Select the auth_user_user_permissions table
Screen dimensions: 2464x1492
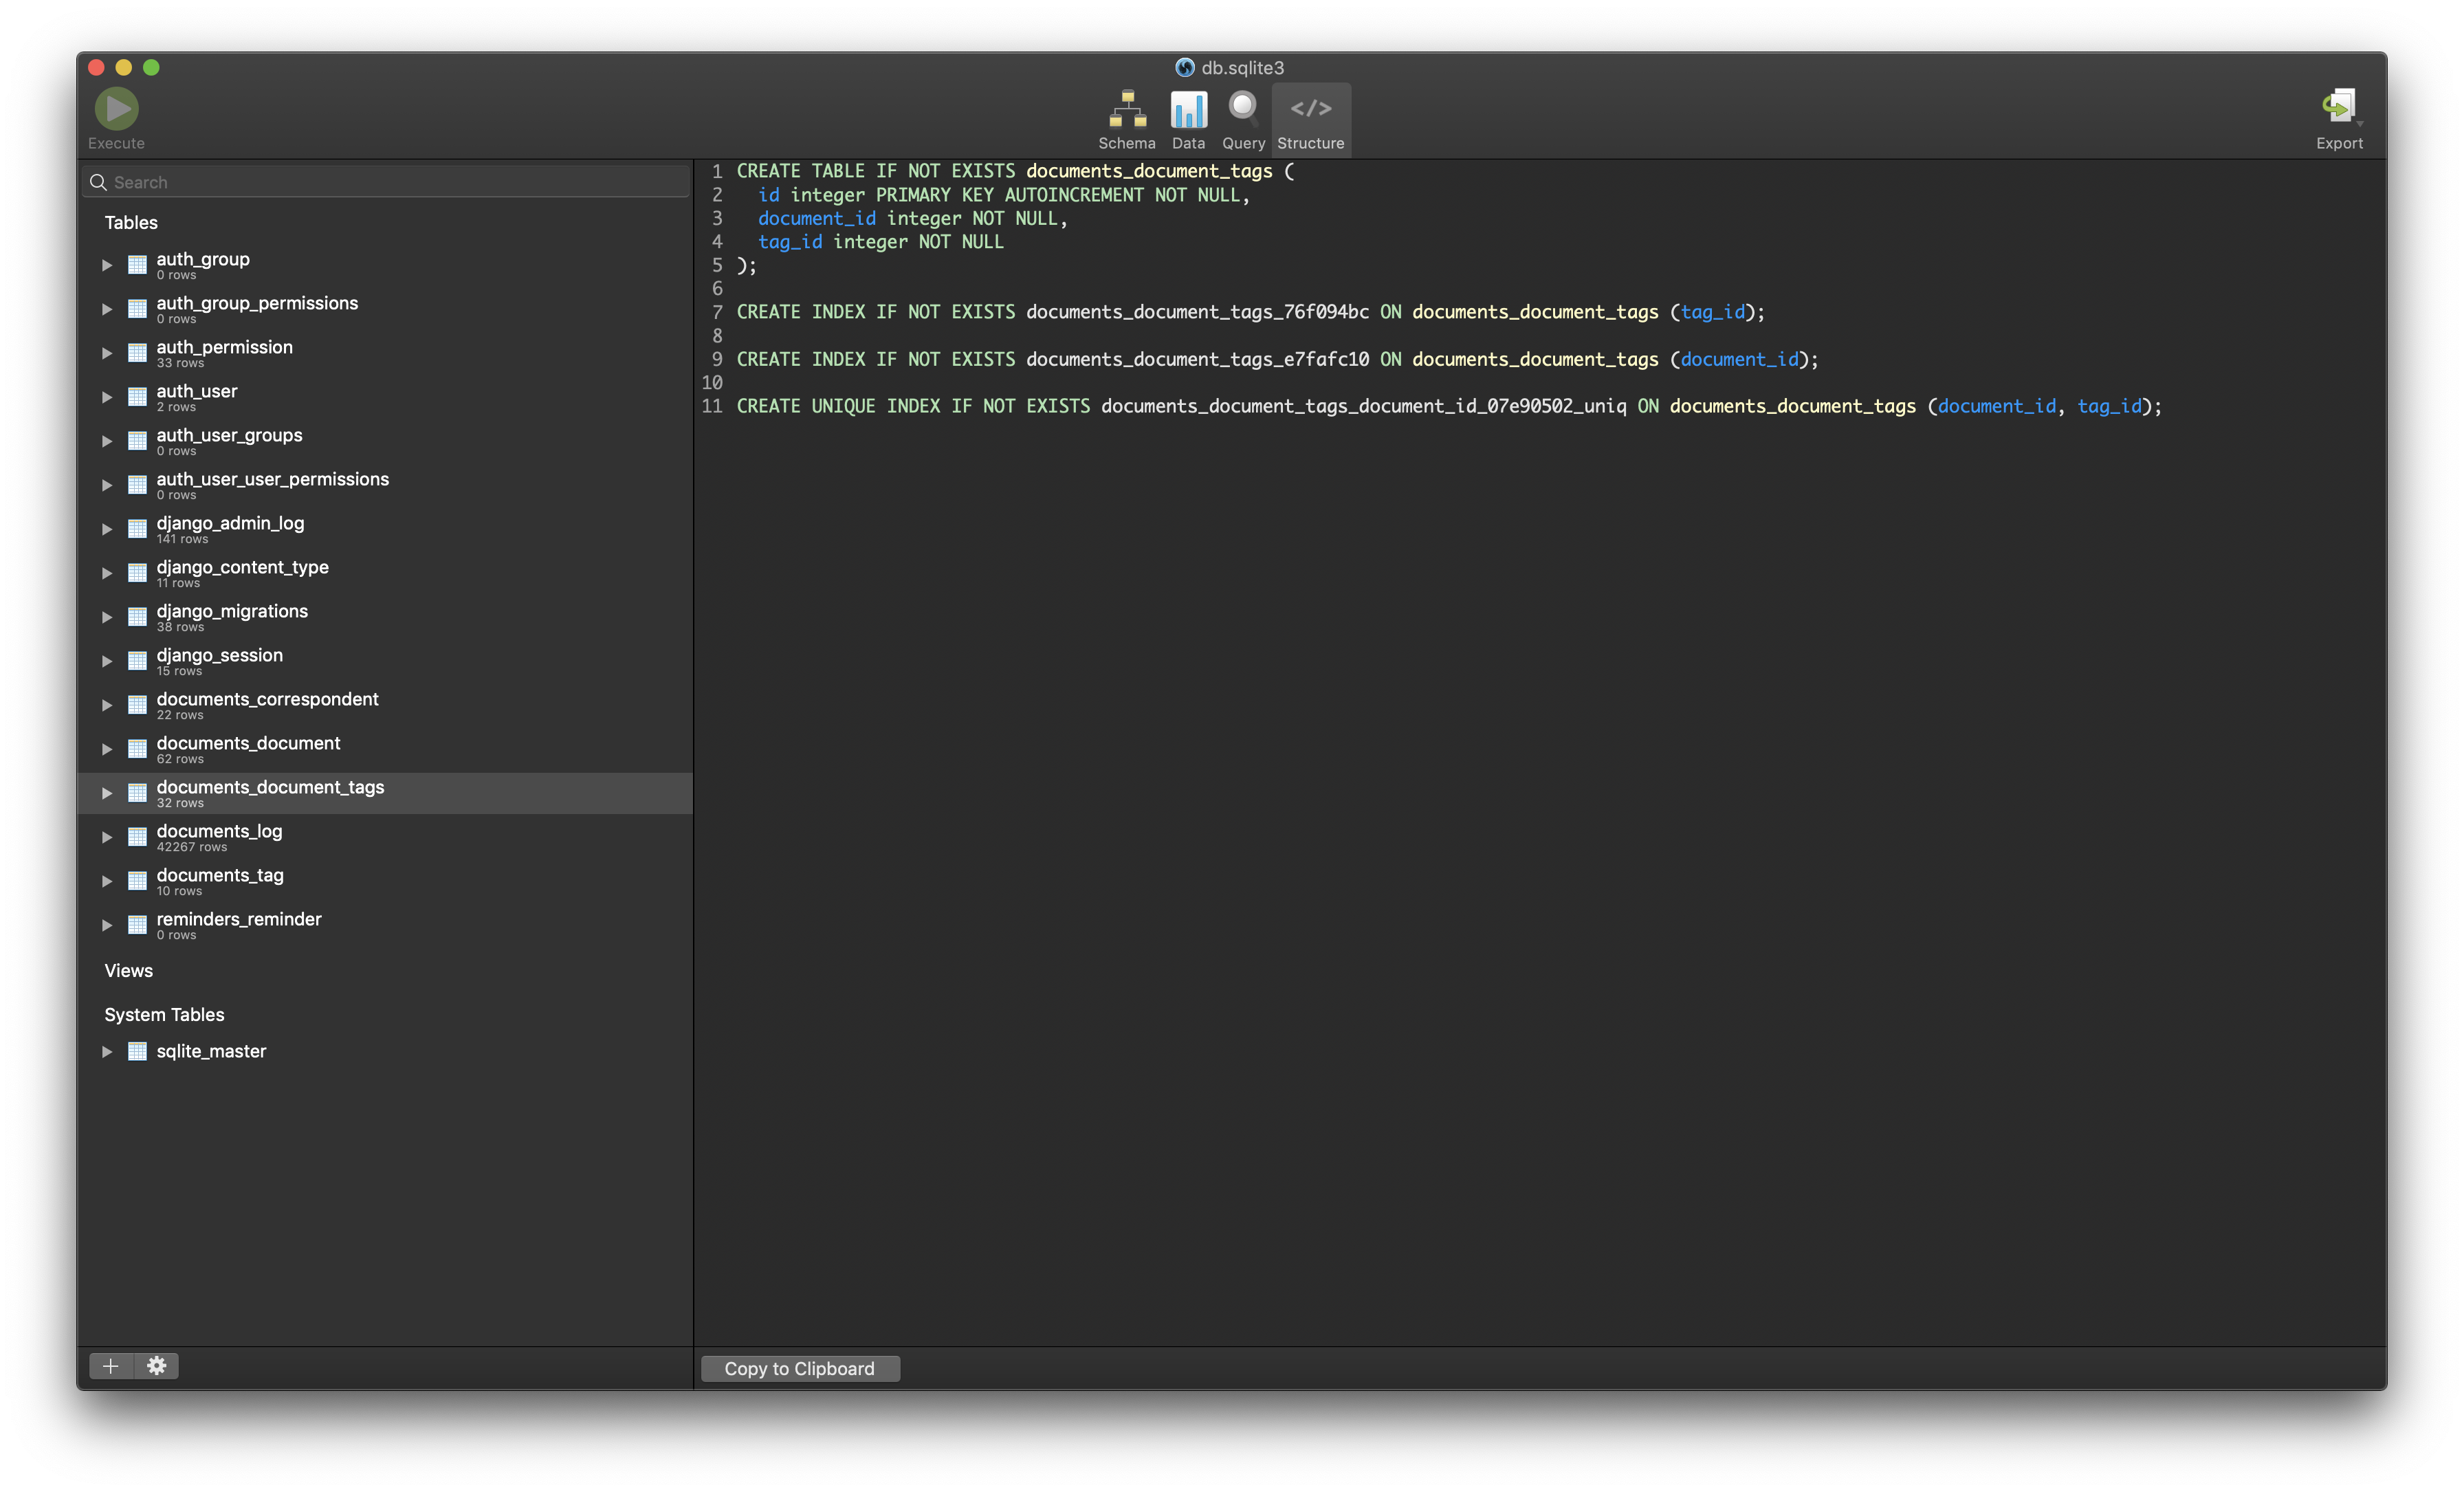coord(385,485)
